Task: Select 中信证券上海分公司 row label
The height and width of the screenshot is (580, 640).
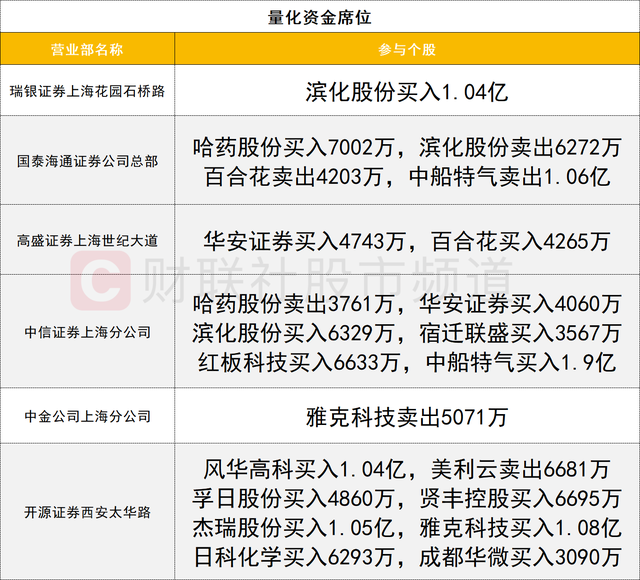Action: point(87,332)
